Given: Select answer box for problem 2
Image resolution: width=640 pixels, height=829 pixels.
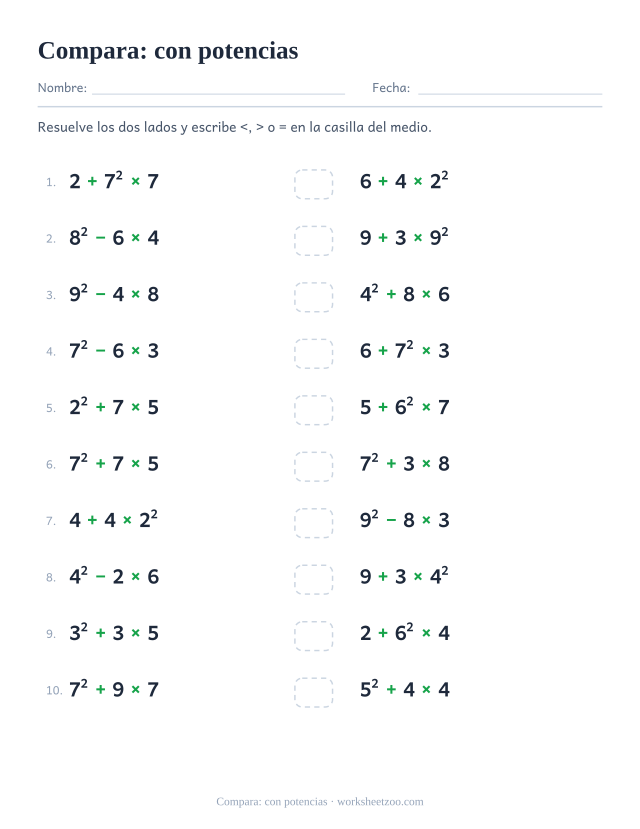Looking at the screenshot, I should coord(314,241).
